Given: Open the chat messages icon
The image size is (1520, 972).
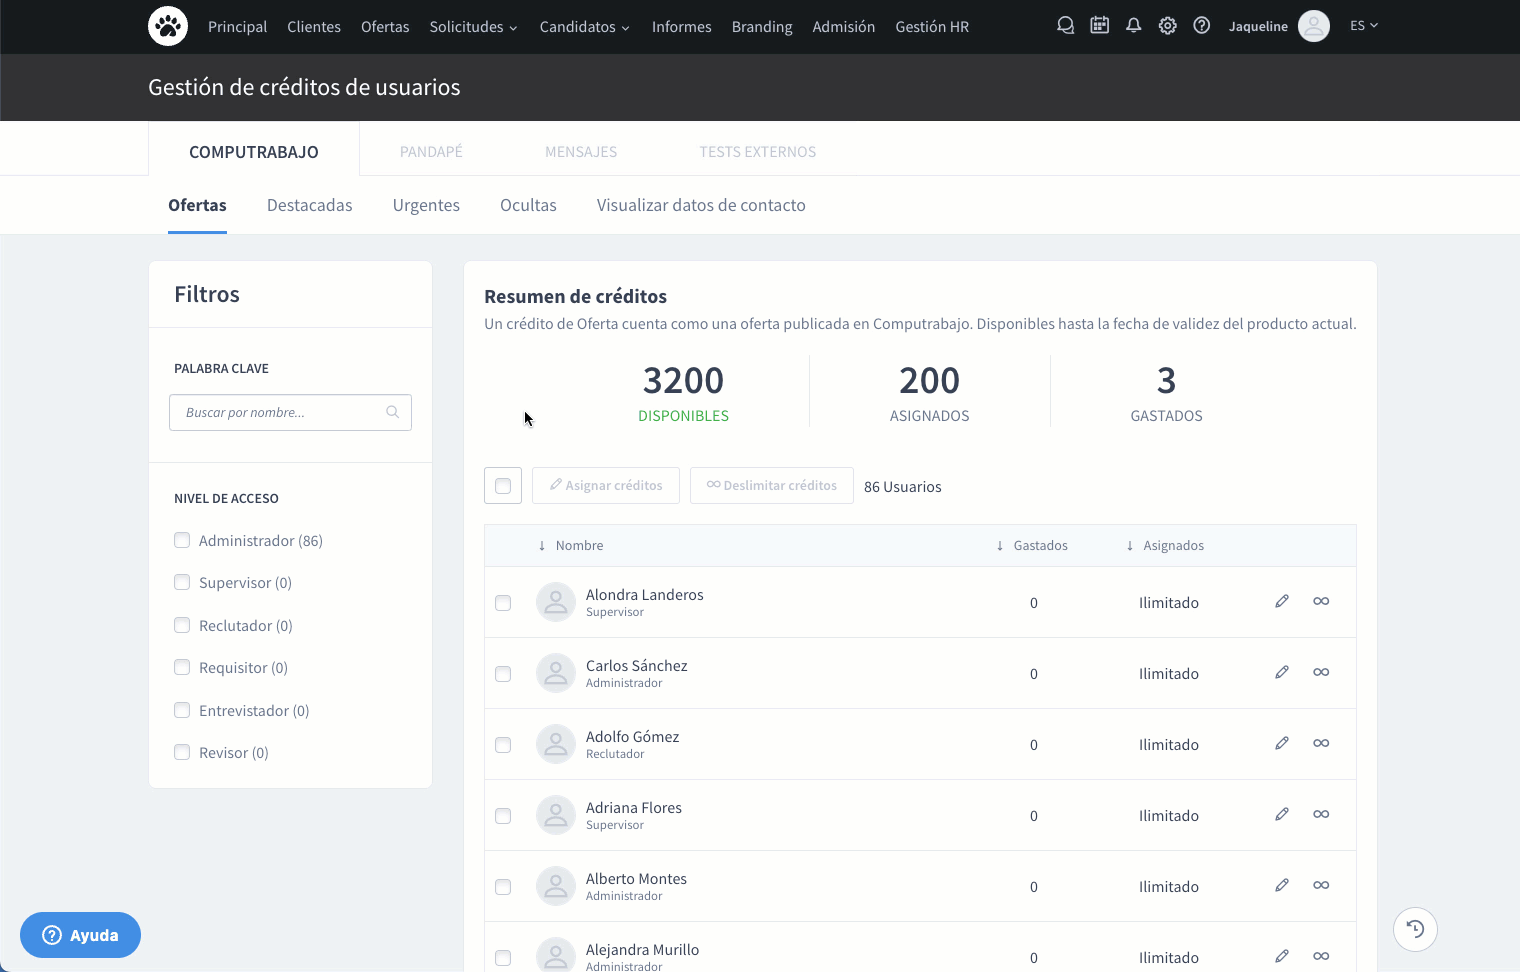Looking at the screenshot, I should point(1065,26).
